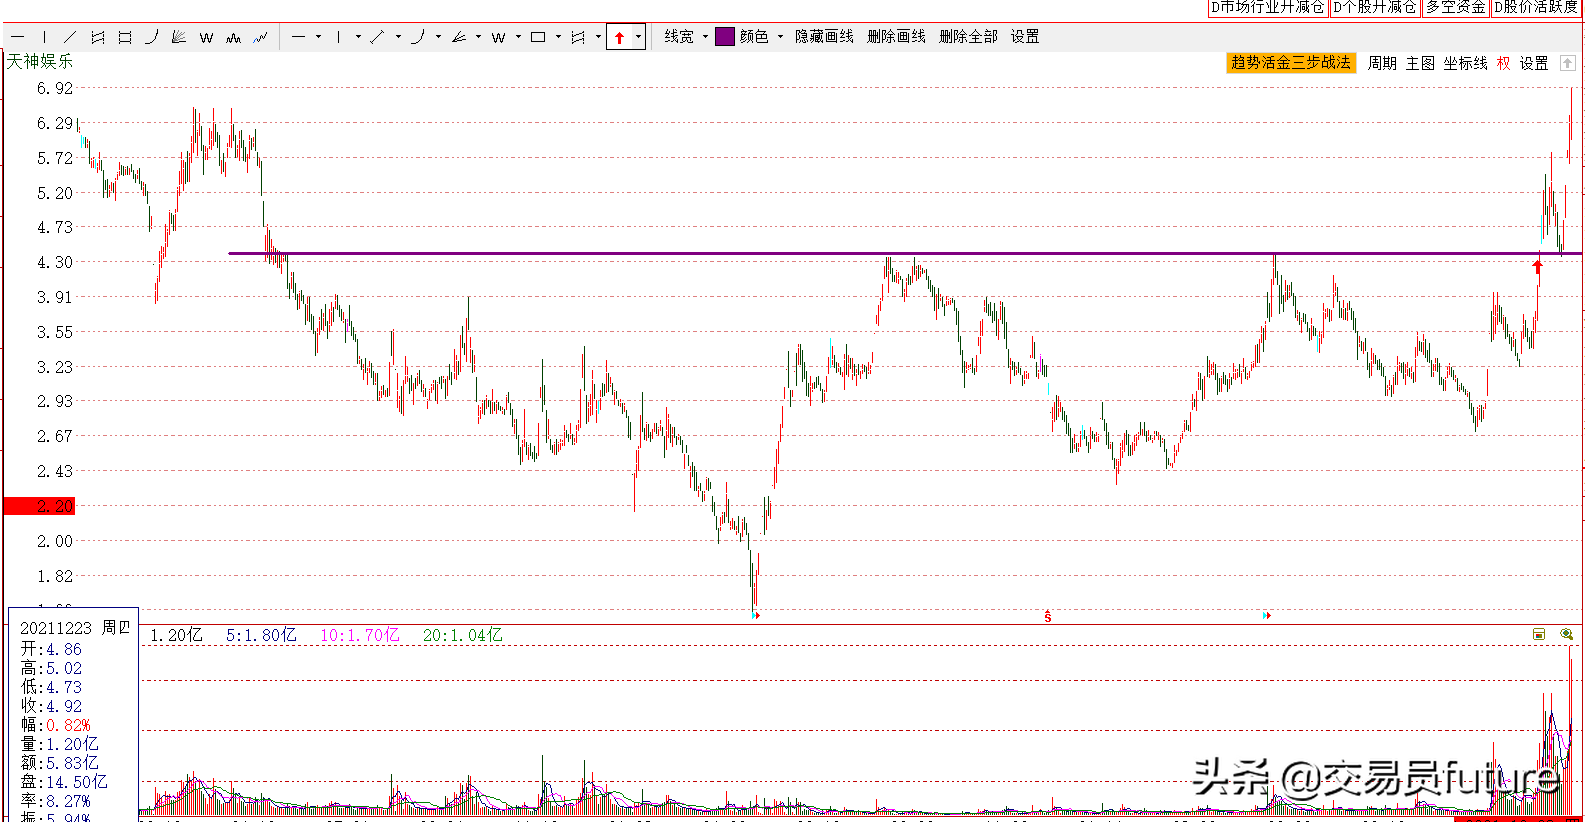This screenshot has height=822, width=1585.
Task: Click the red arrow marker on chart
Action: (1538, 267)
